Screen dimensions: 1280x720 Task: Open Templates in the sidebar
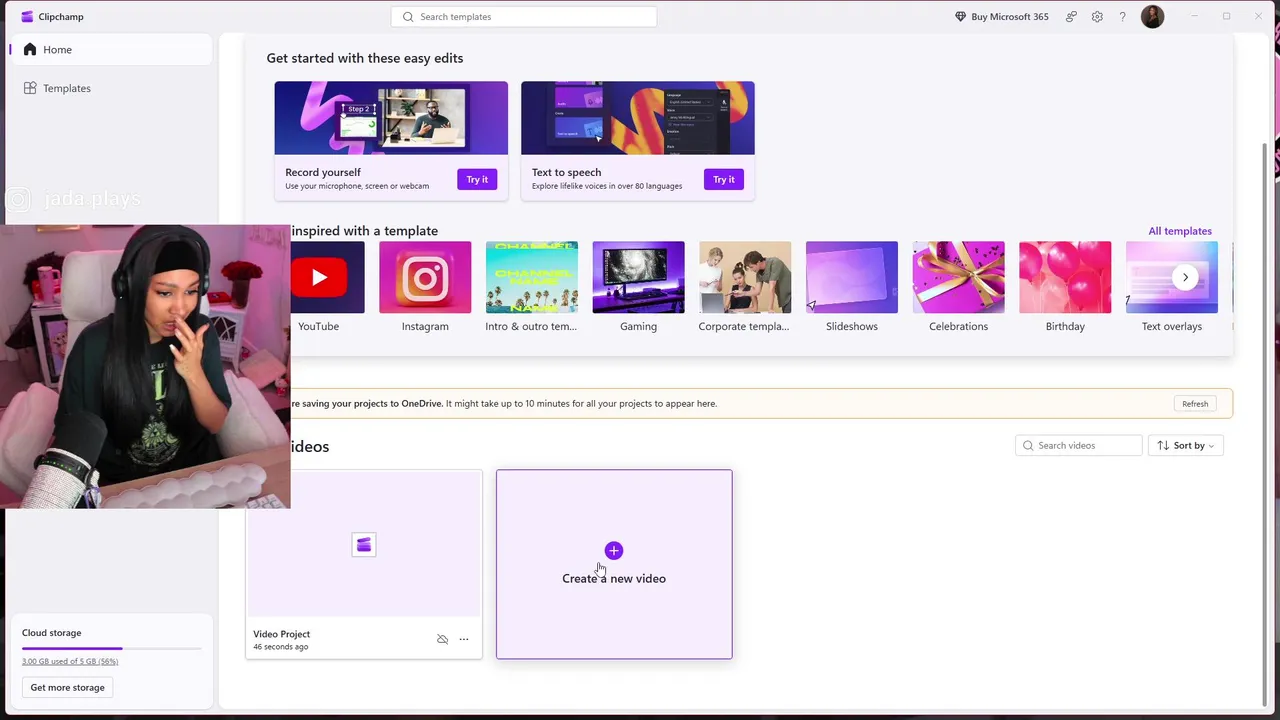pyautogui.click(x=110, y=88)
